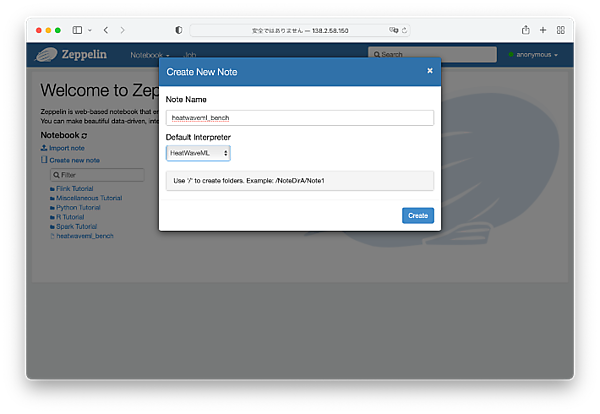Open the Notebook menu
600x414 pixels.
click(x=150, y=55)
